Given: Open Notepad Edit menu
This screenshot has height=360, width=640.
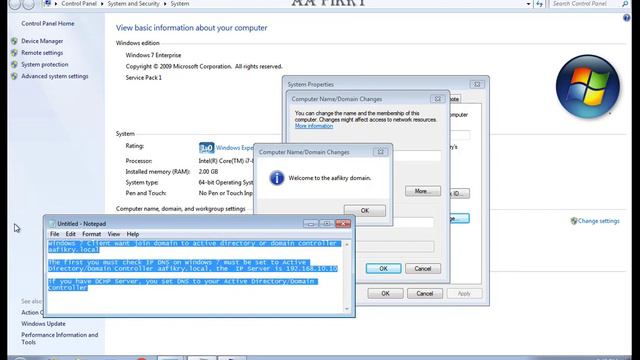Looking at the screenshot, I should [71, 234].
